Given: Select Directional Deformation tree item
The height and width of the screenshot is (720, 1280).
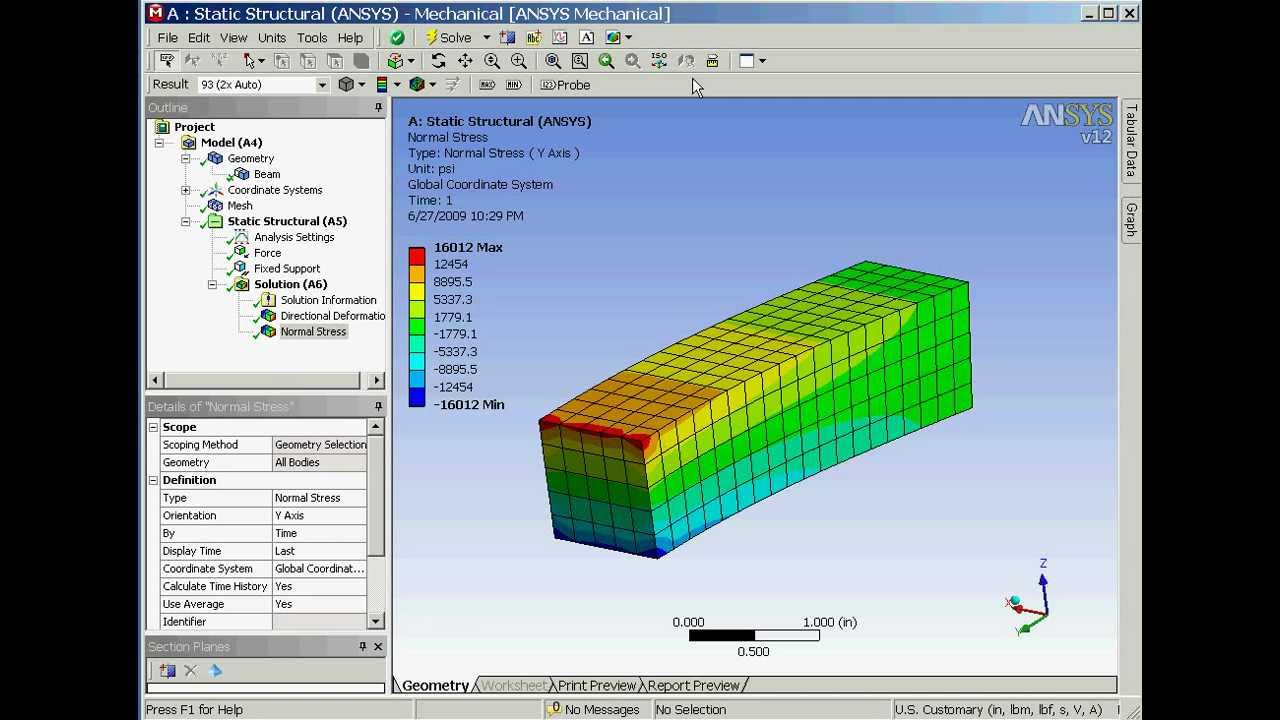Looking at the screenshot, I should (332, 316).
